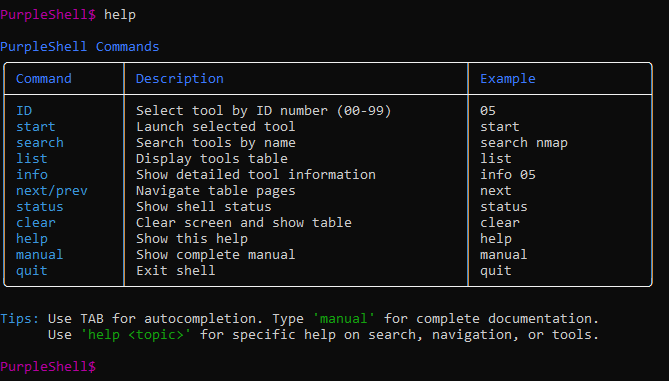Screen dimensions: 669x381
Task: Select "help" in the Command column
Action: pos(32,238)
